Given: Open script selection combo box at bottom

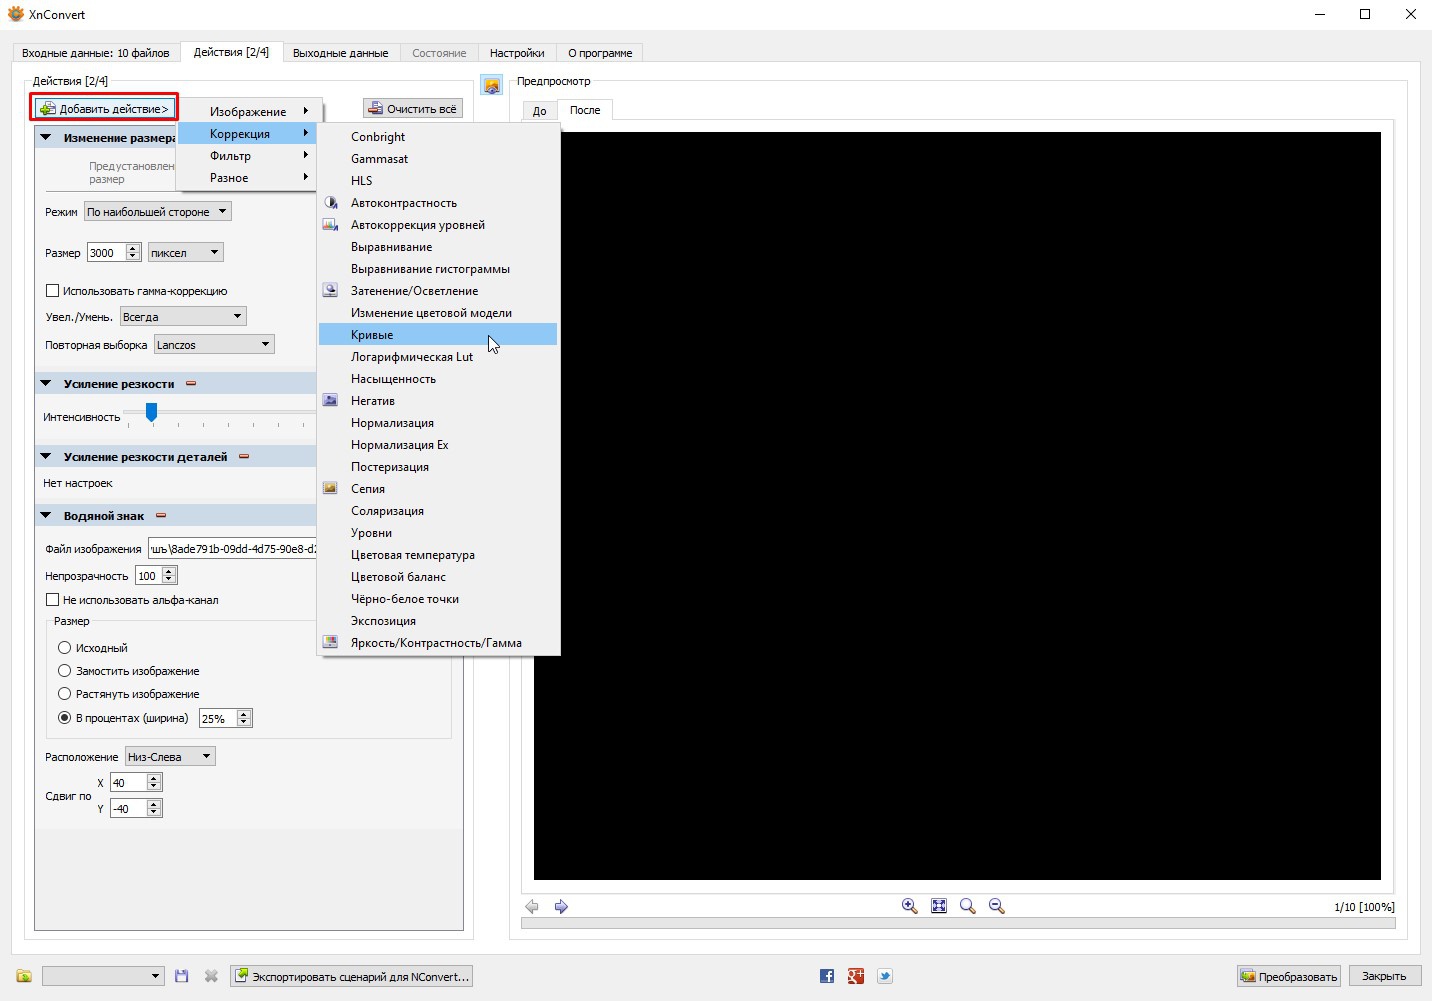Looking at the screenshot, I should click(103, 976).
